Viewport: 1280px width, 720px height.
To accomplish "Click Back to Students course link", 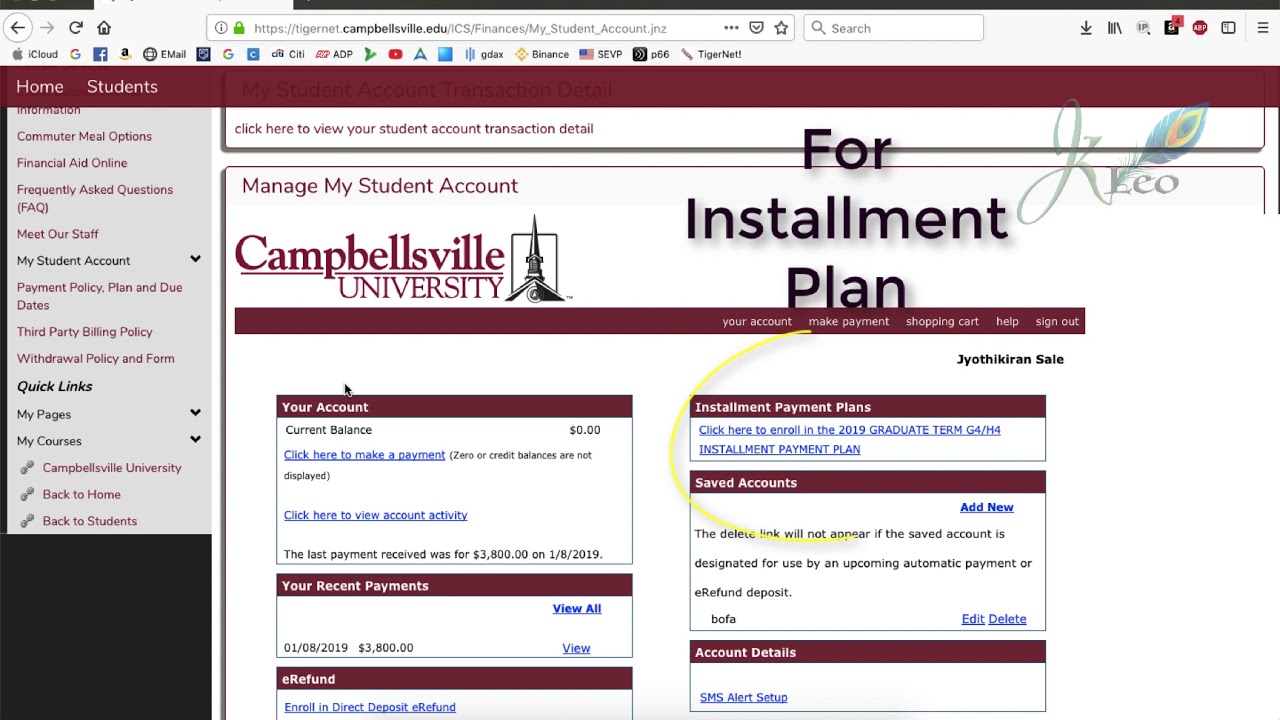I will 90,521.
